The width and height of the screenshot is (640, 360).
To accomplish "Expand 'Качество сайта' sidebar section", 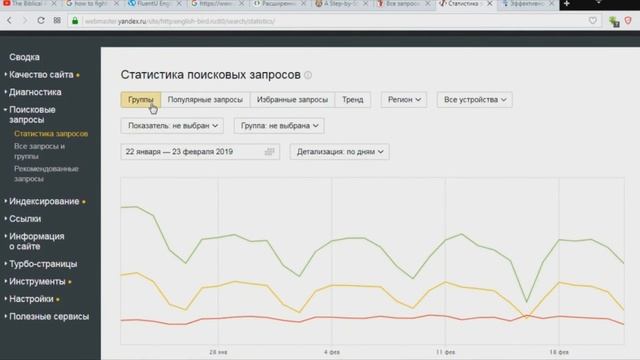I will pyautogui.click(x=41, y=75).
